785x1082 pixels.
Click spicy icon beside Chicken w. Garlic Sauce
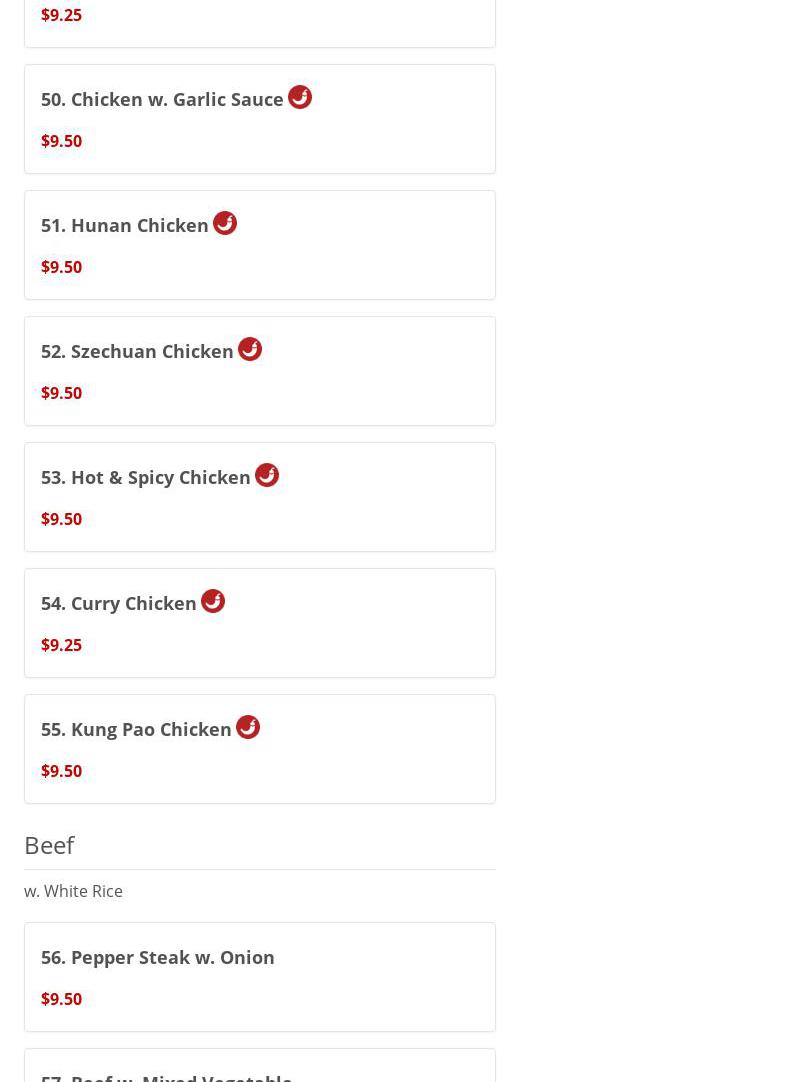click(300, 97)
